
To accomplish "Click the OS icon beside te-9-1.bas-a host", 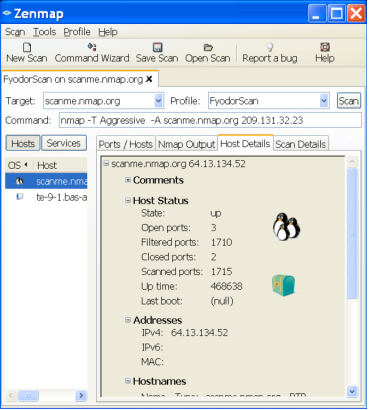I will pyautogui.click(x=20, y=197).
